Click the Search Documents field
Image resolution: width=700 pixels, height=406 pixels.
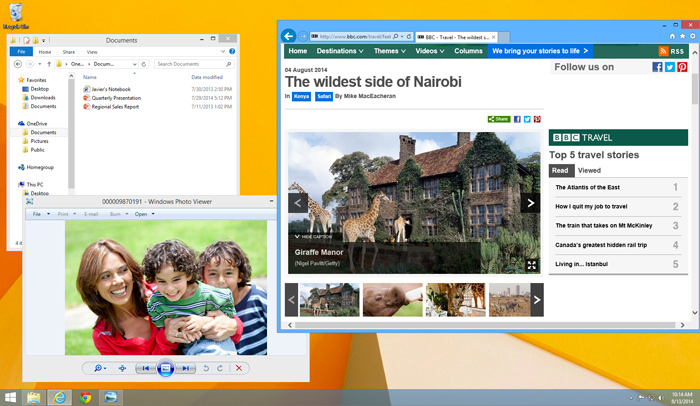[192, 63]
